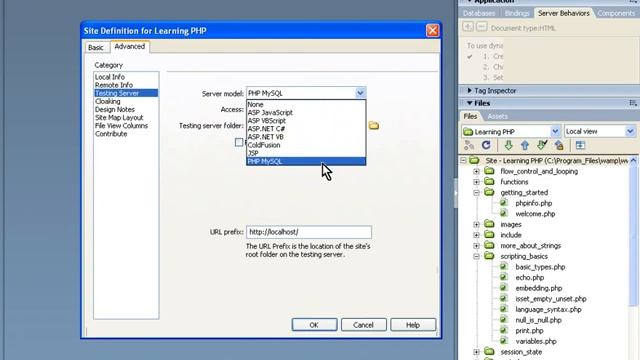The width and height of the screenshot is (640, 360).
Task: Open the Files panel options menu icon
Action: 633,103
